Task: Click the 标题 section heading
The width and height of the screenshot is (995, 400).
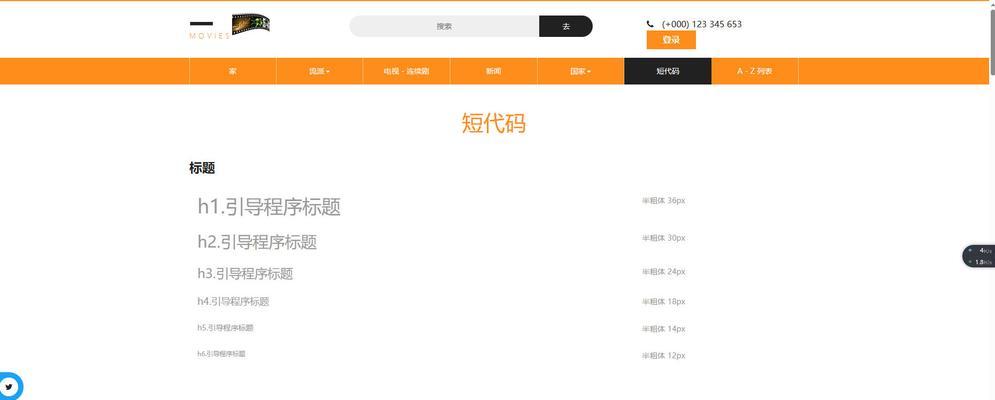Action: (202, 168)
